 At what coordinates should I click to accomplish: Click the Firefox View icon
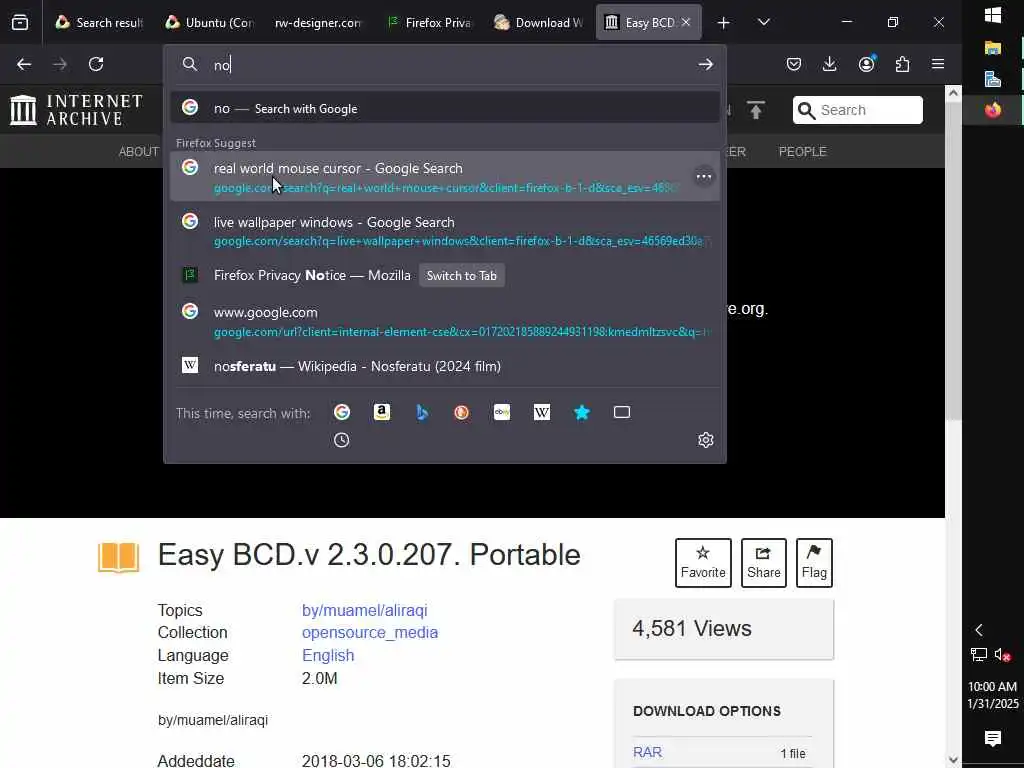click(20, 23)
